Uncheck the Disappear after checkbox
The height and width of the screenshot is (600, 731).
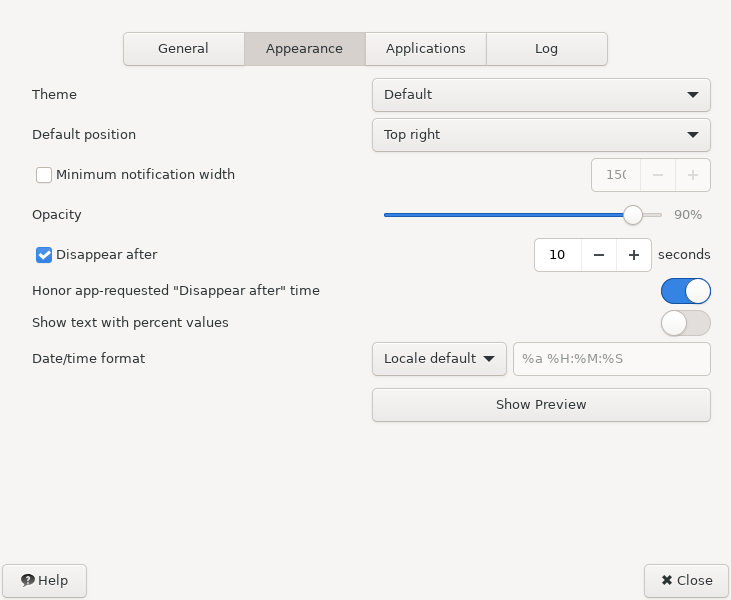click(44, 255)
